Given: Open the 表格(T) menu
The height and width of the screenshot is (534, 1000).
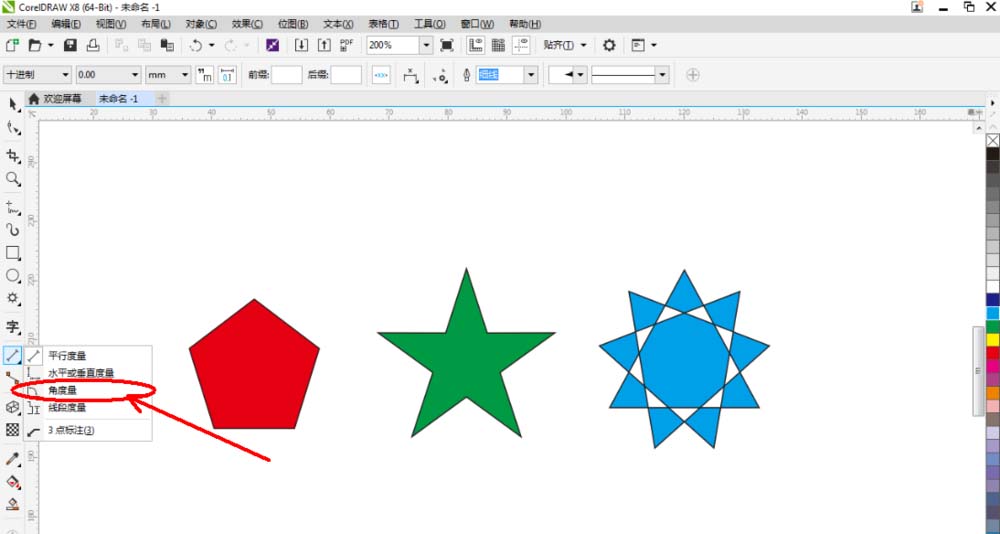Looking at the screenshot, I should tap(383, 24).
